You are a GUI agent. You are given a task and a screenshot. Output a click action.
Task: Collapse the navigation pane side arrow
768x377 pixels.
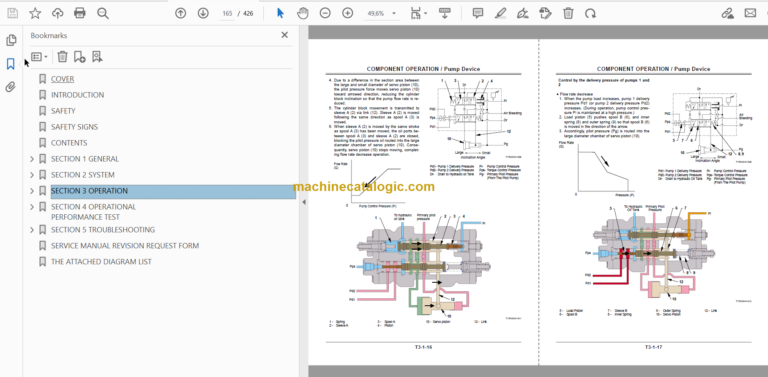tap(304, 202)
